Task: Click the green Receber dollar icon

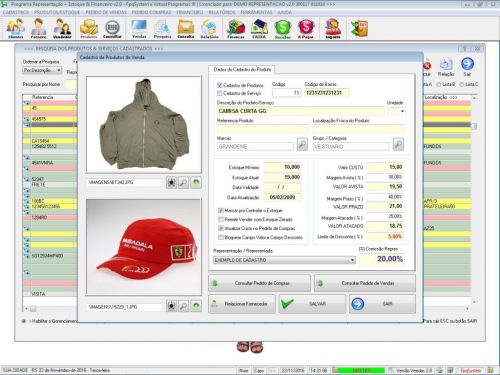Action: (283, 28)
